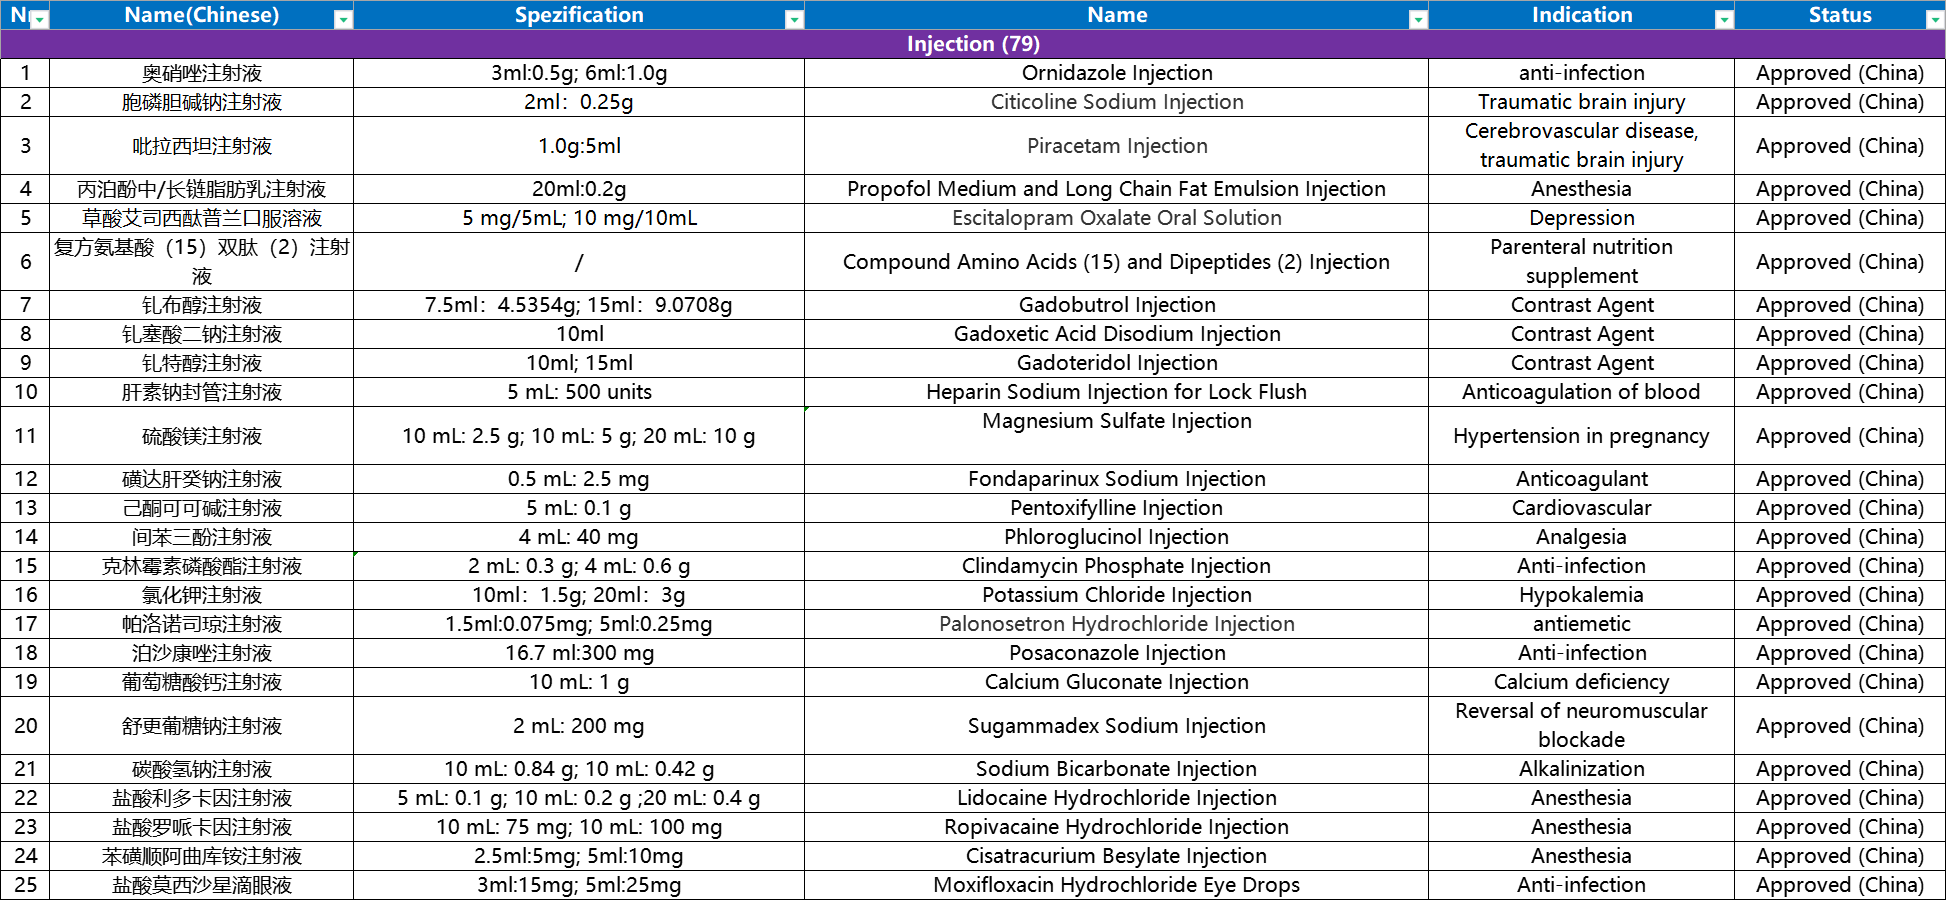
Task: Open the Piracetam Injection link
Action: 1116,146
